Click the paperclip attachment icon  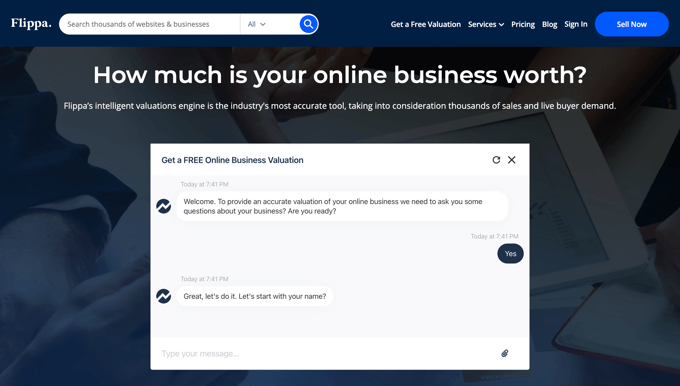[x=505, y=353]
